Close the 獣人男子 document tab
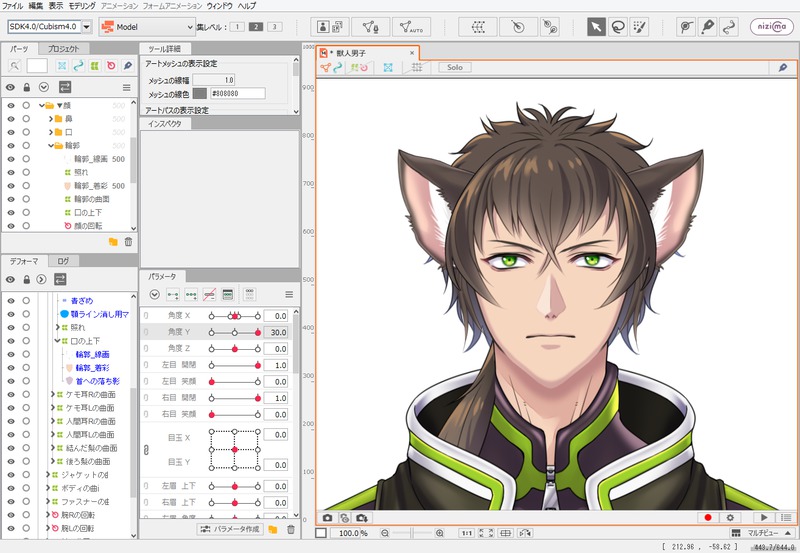This screenshot has width=800, height=553. pyautogui.click(x=412, y=53)
